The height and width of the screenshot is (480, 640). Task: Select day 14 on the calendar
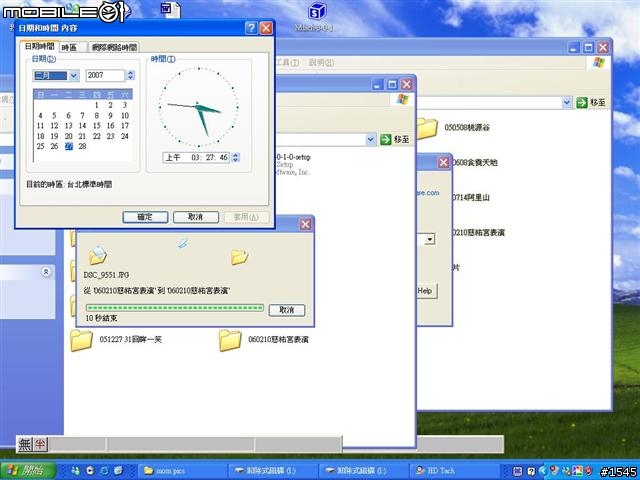click(82, 126)
